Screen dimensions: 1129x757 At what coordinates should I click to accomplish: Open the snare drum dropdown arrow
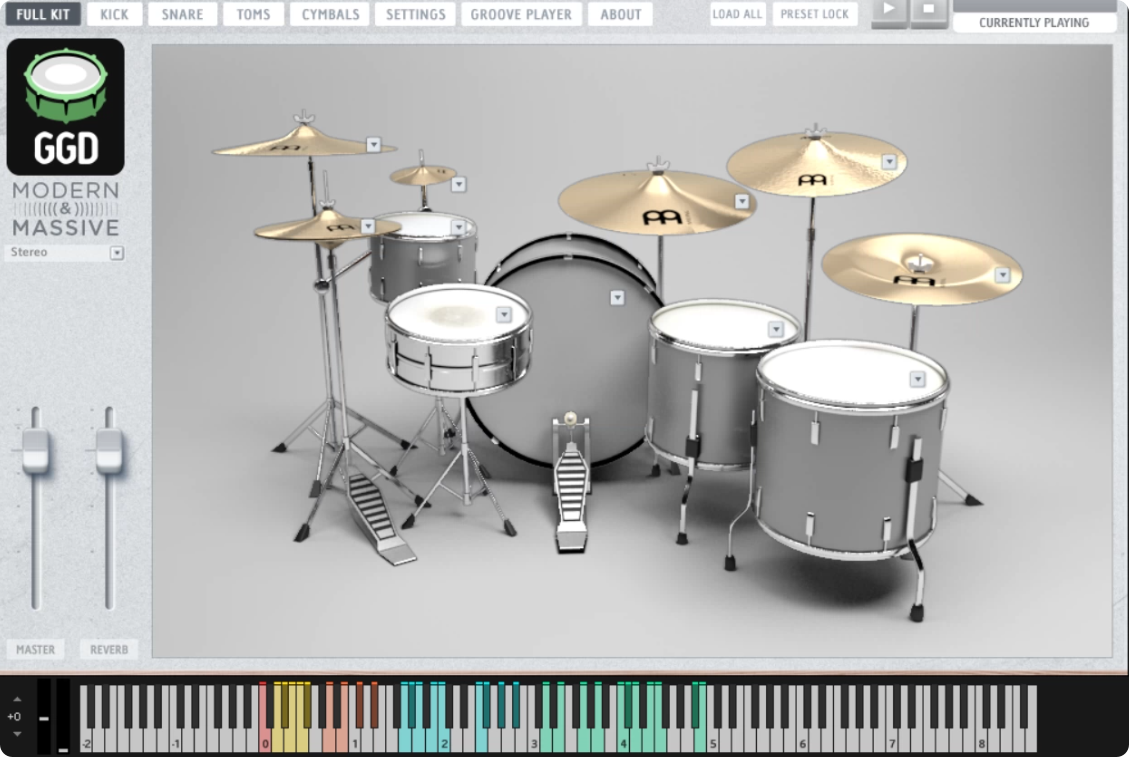503,315
